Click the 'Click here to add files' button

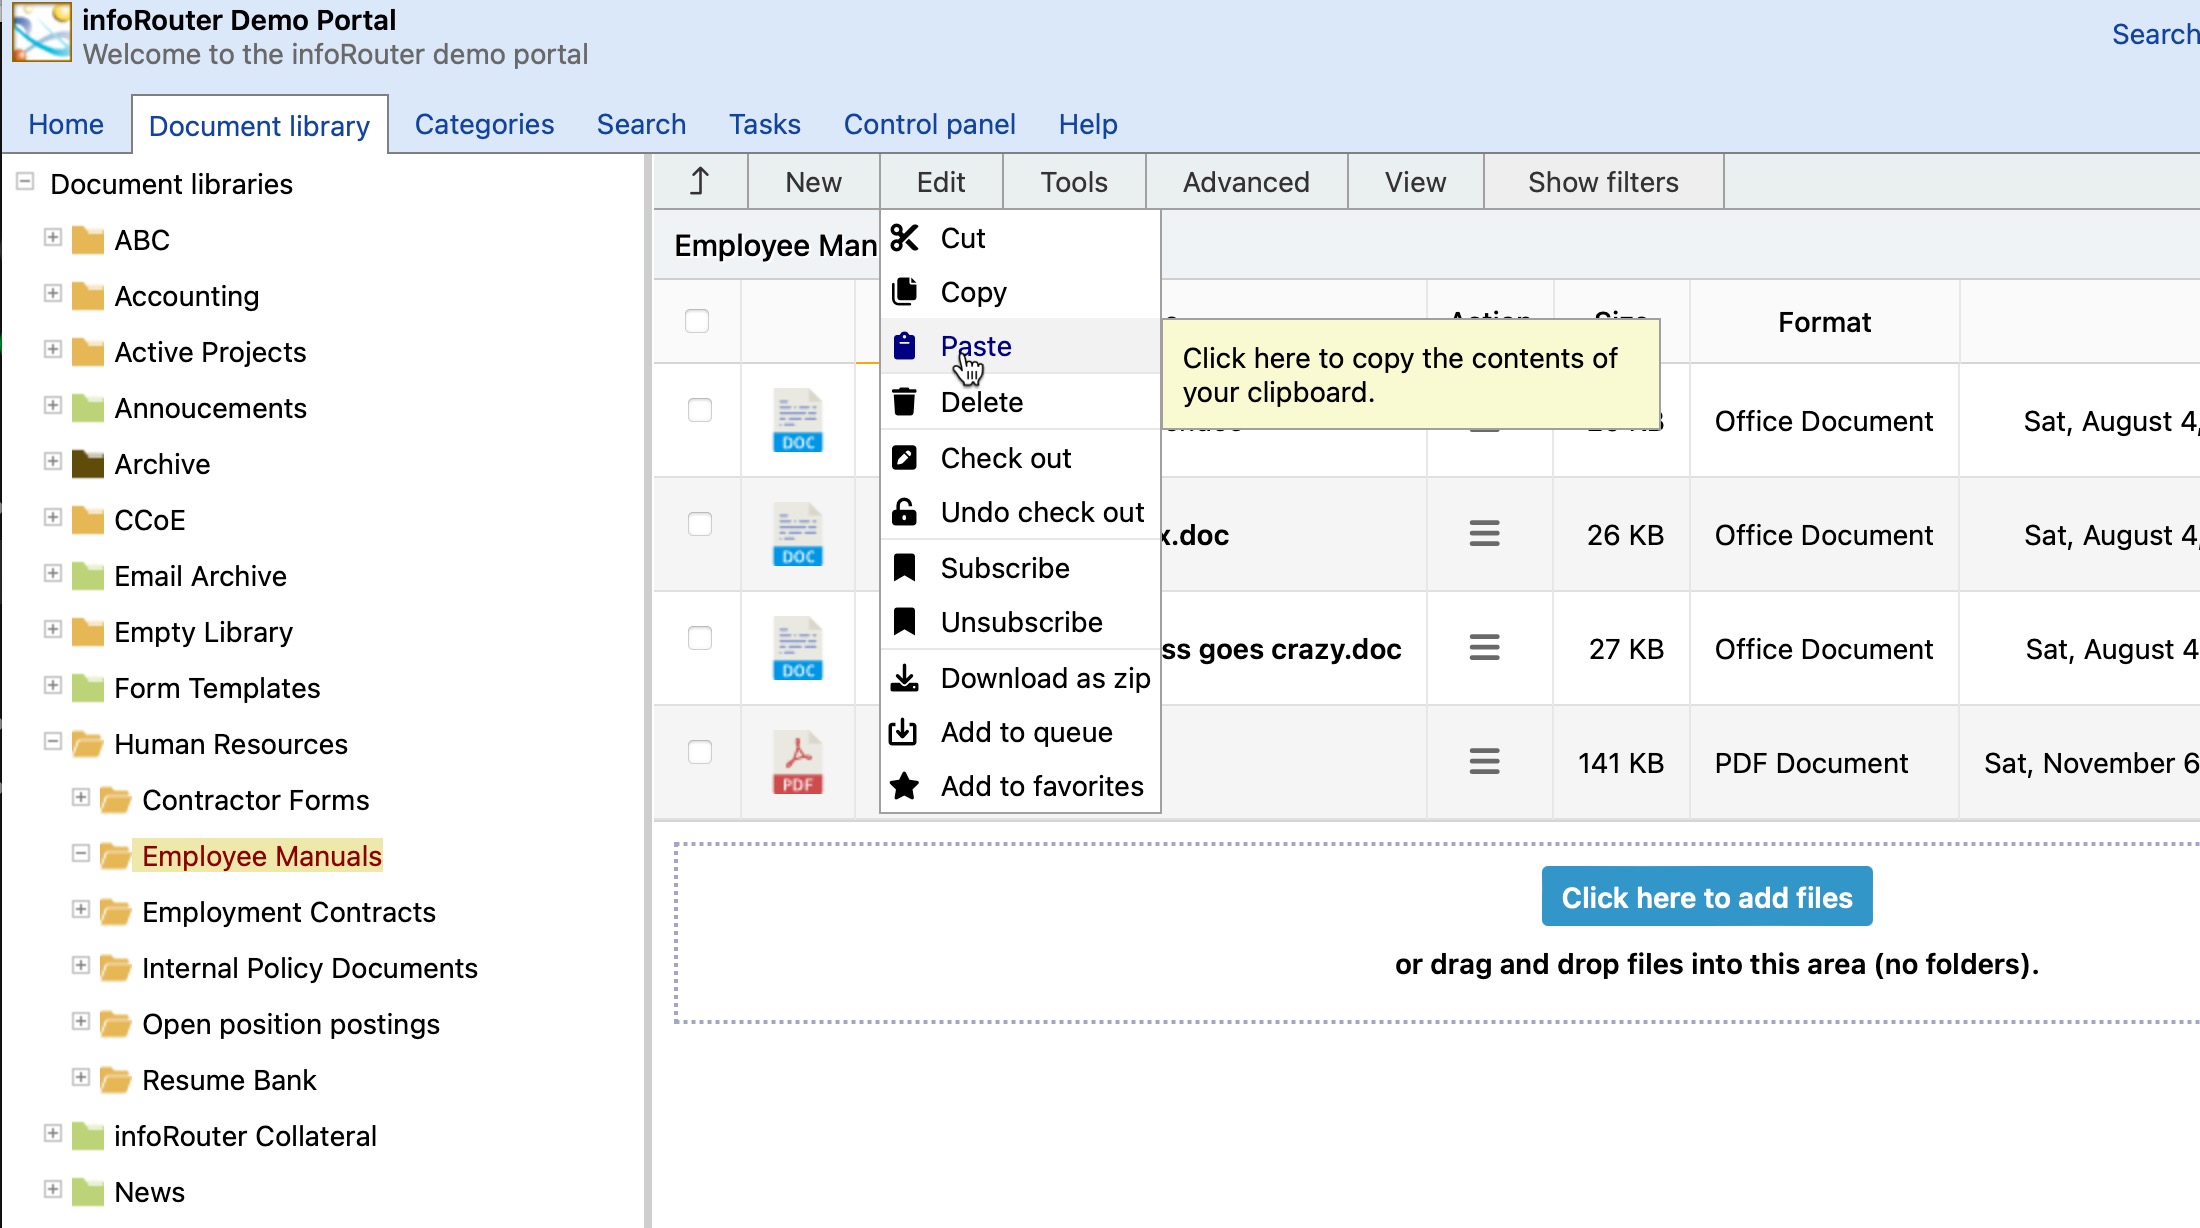pyautogui.click(x=1706, y=897)
